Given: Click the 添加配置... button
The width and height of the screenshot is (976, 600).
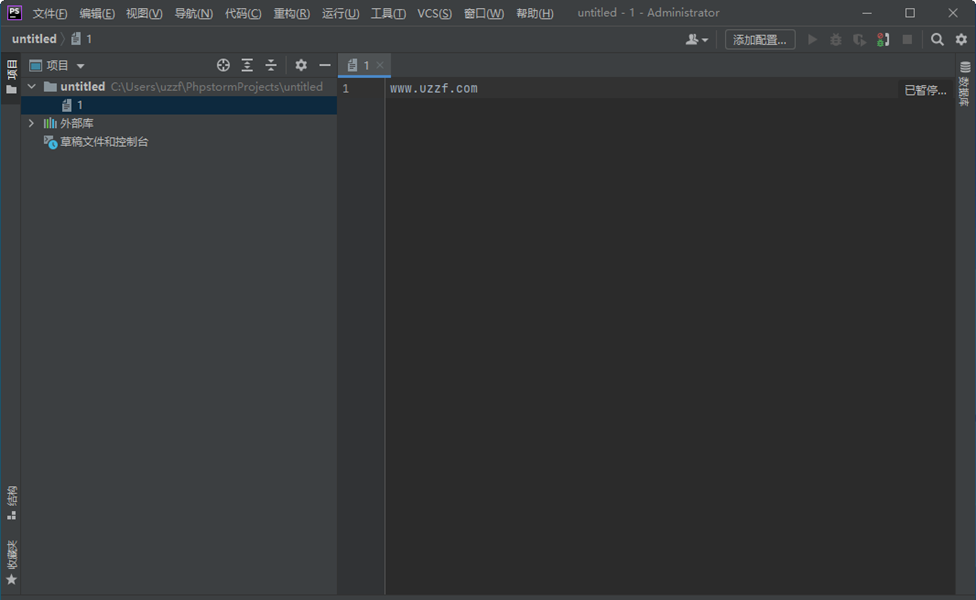Looking at the screenshot, I should point(760,39).
